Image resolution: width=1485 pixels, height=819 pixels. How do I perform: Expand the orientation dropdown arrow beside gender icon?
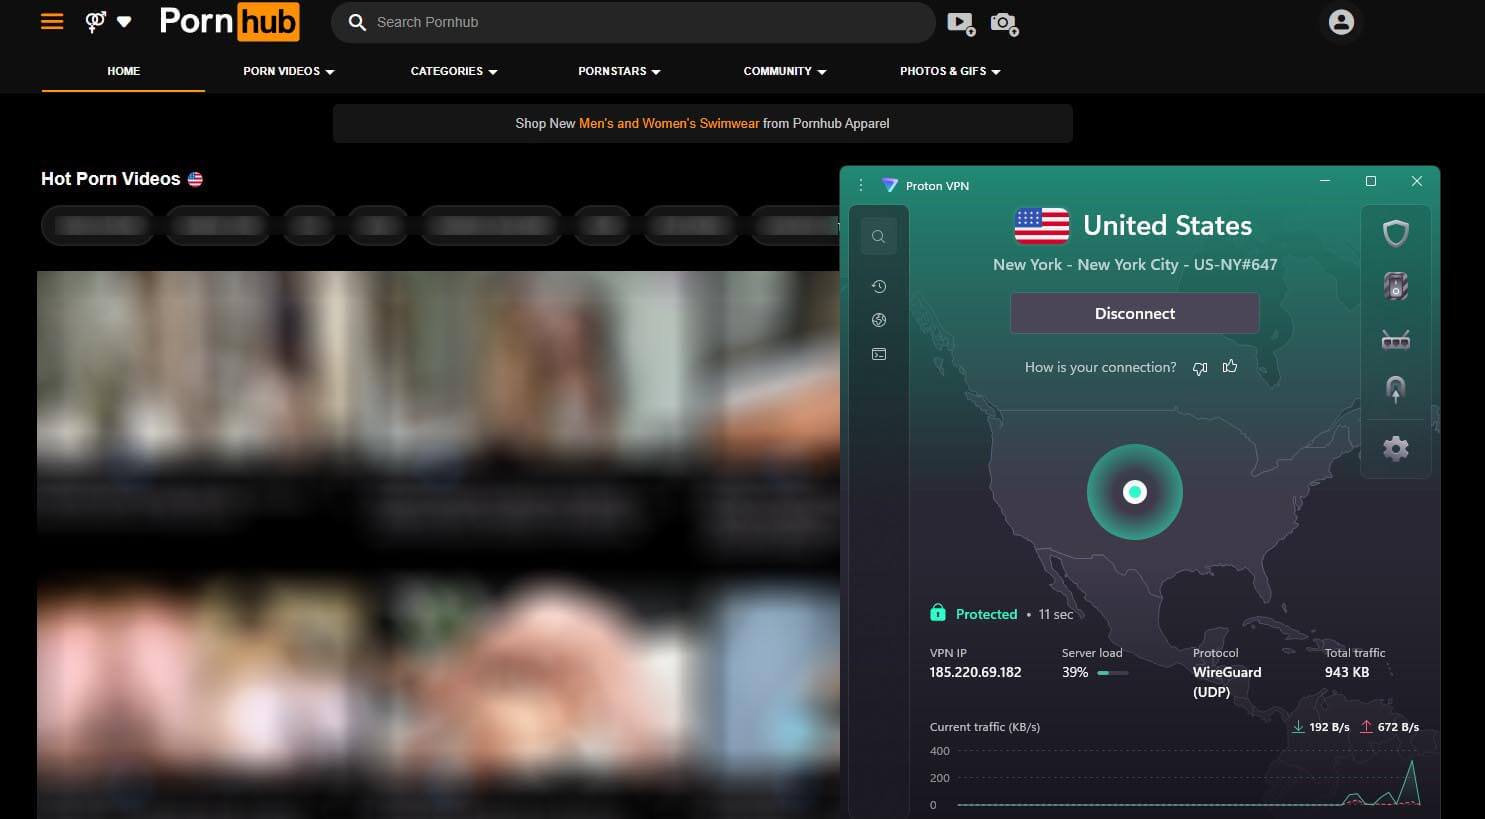[124, 22]
